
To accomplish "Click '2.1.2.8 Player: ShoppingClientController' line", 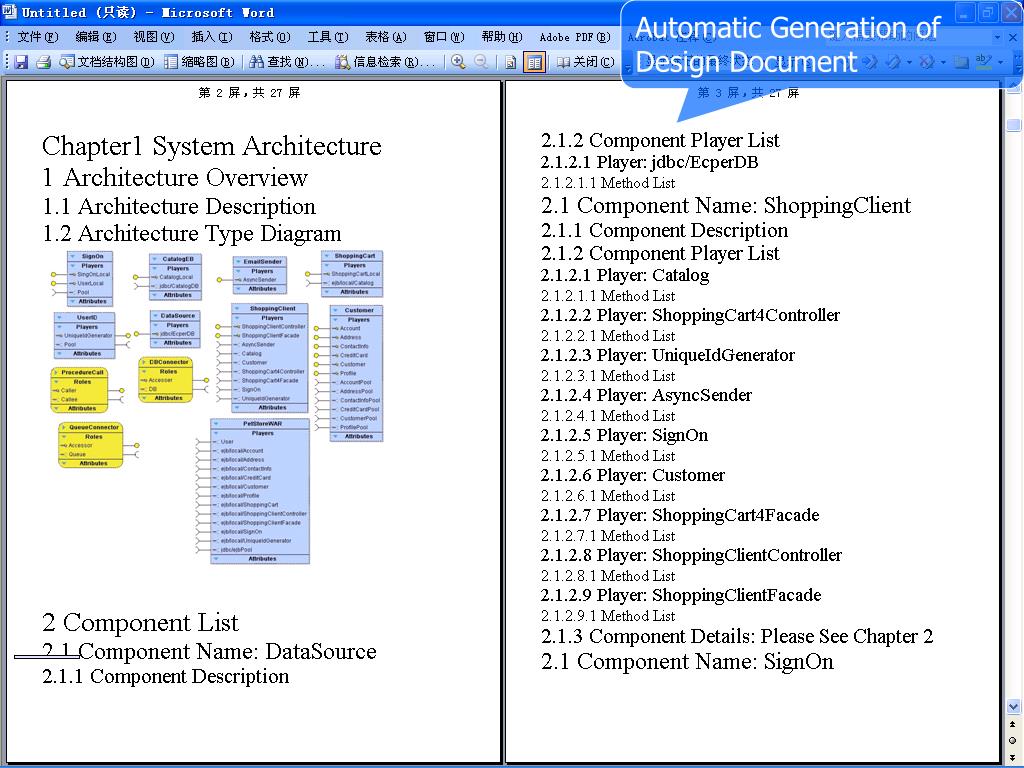I will tap(691, 555).
